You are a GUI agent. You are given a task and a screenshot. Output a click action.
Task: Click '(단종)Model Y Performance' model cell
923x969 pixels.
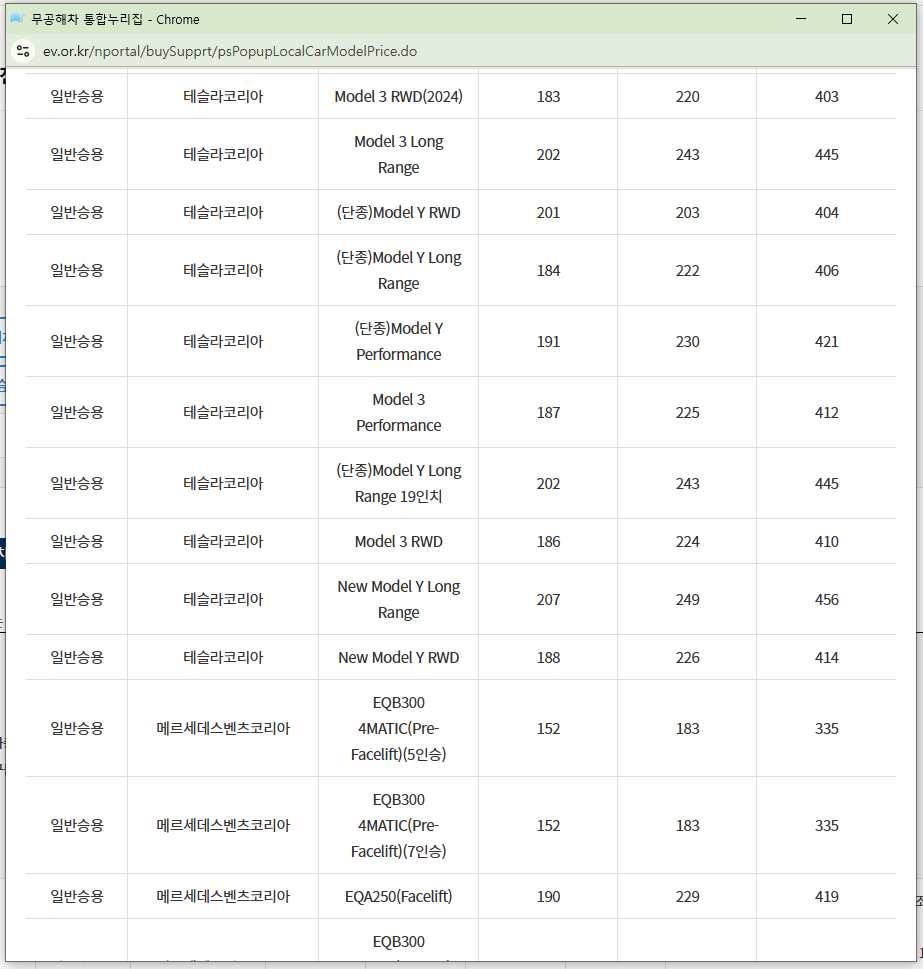(x=398, y=341)
